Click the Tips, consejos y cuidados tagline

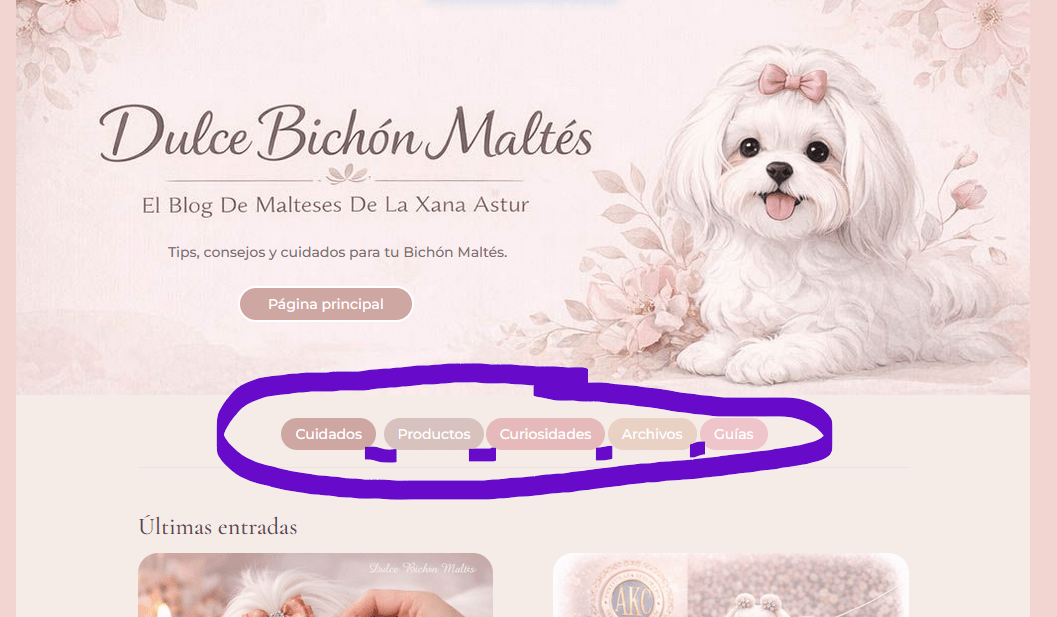click(x=337, y=252)
